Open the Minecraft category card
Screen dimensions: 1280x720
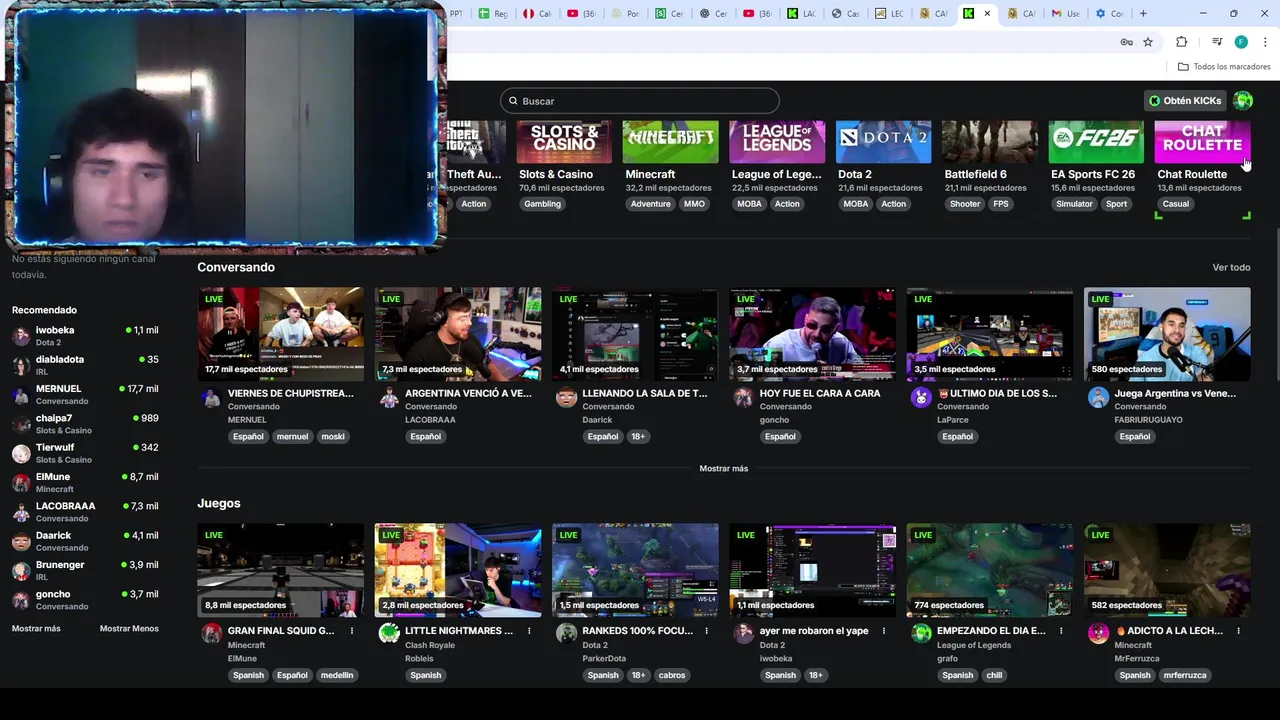tap(670, 142)
